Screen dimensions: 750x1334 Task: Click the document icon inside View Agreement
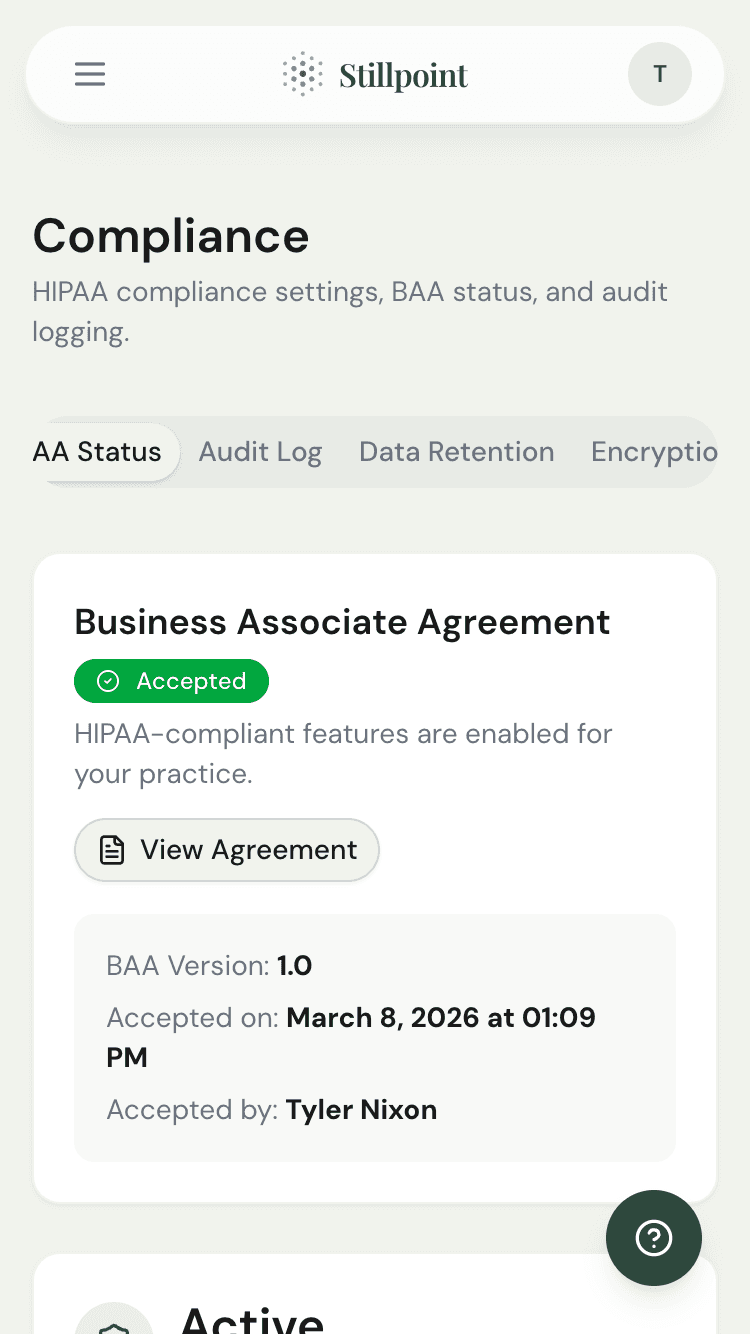[112, 849]
